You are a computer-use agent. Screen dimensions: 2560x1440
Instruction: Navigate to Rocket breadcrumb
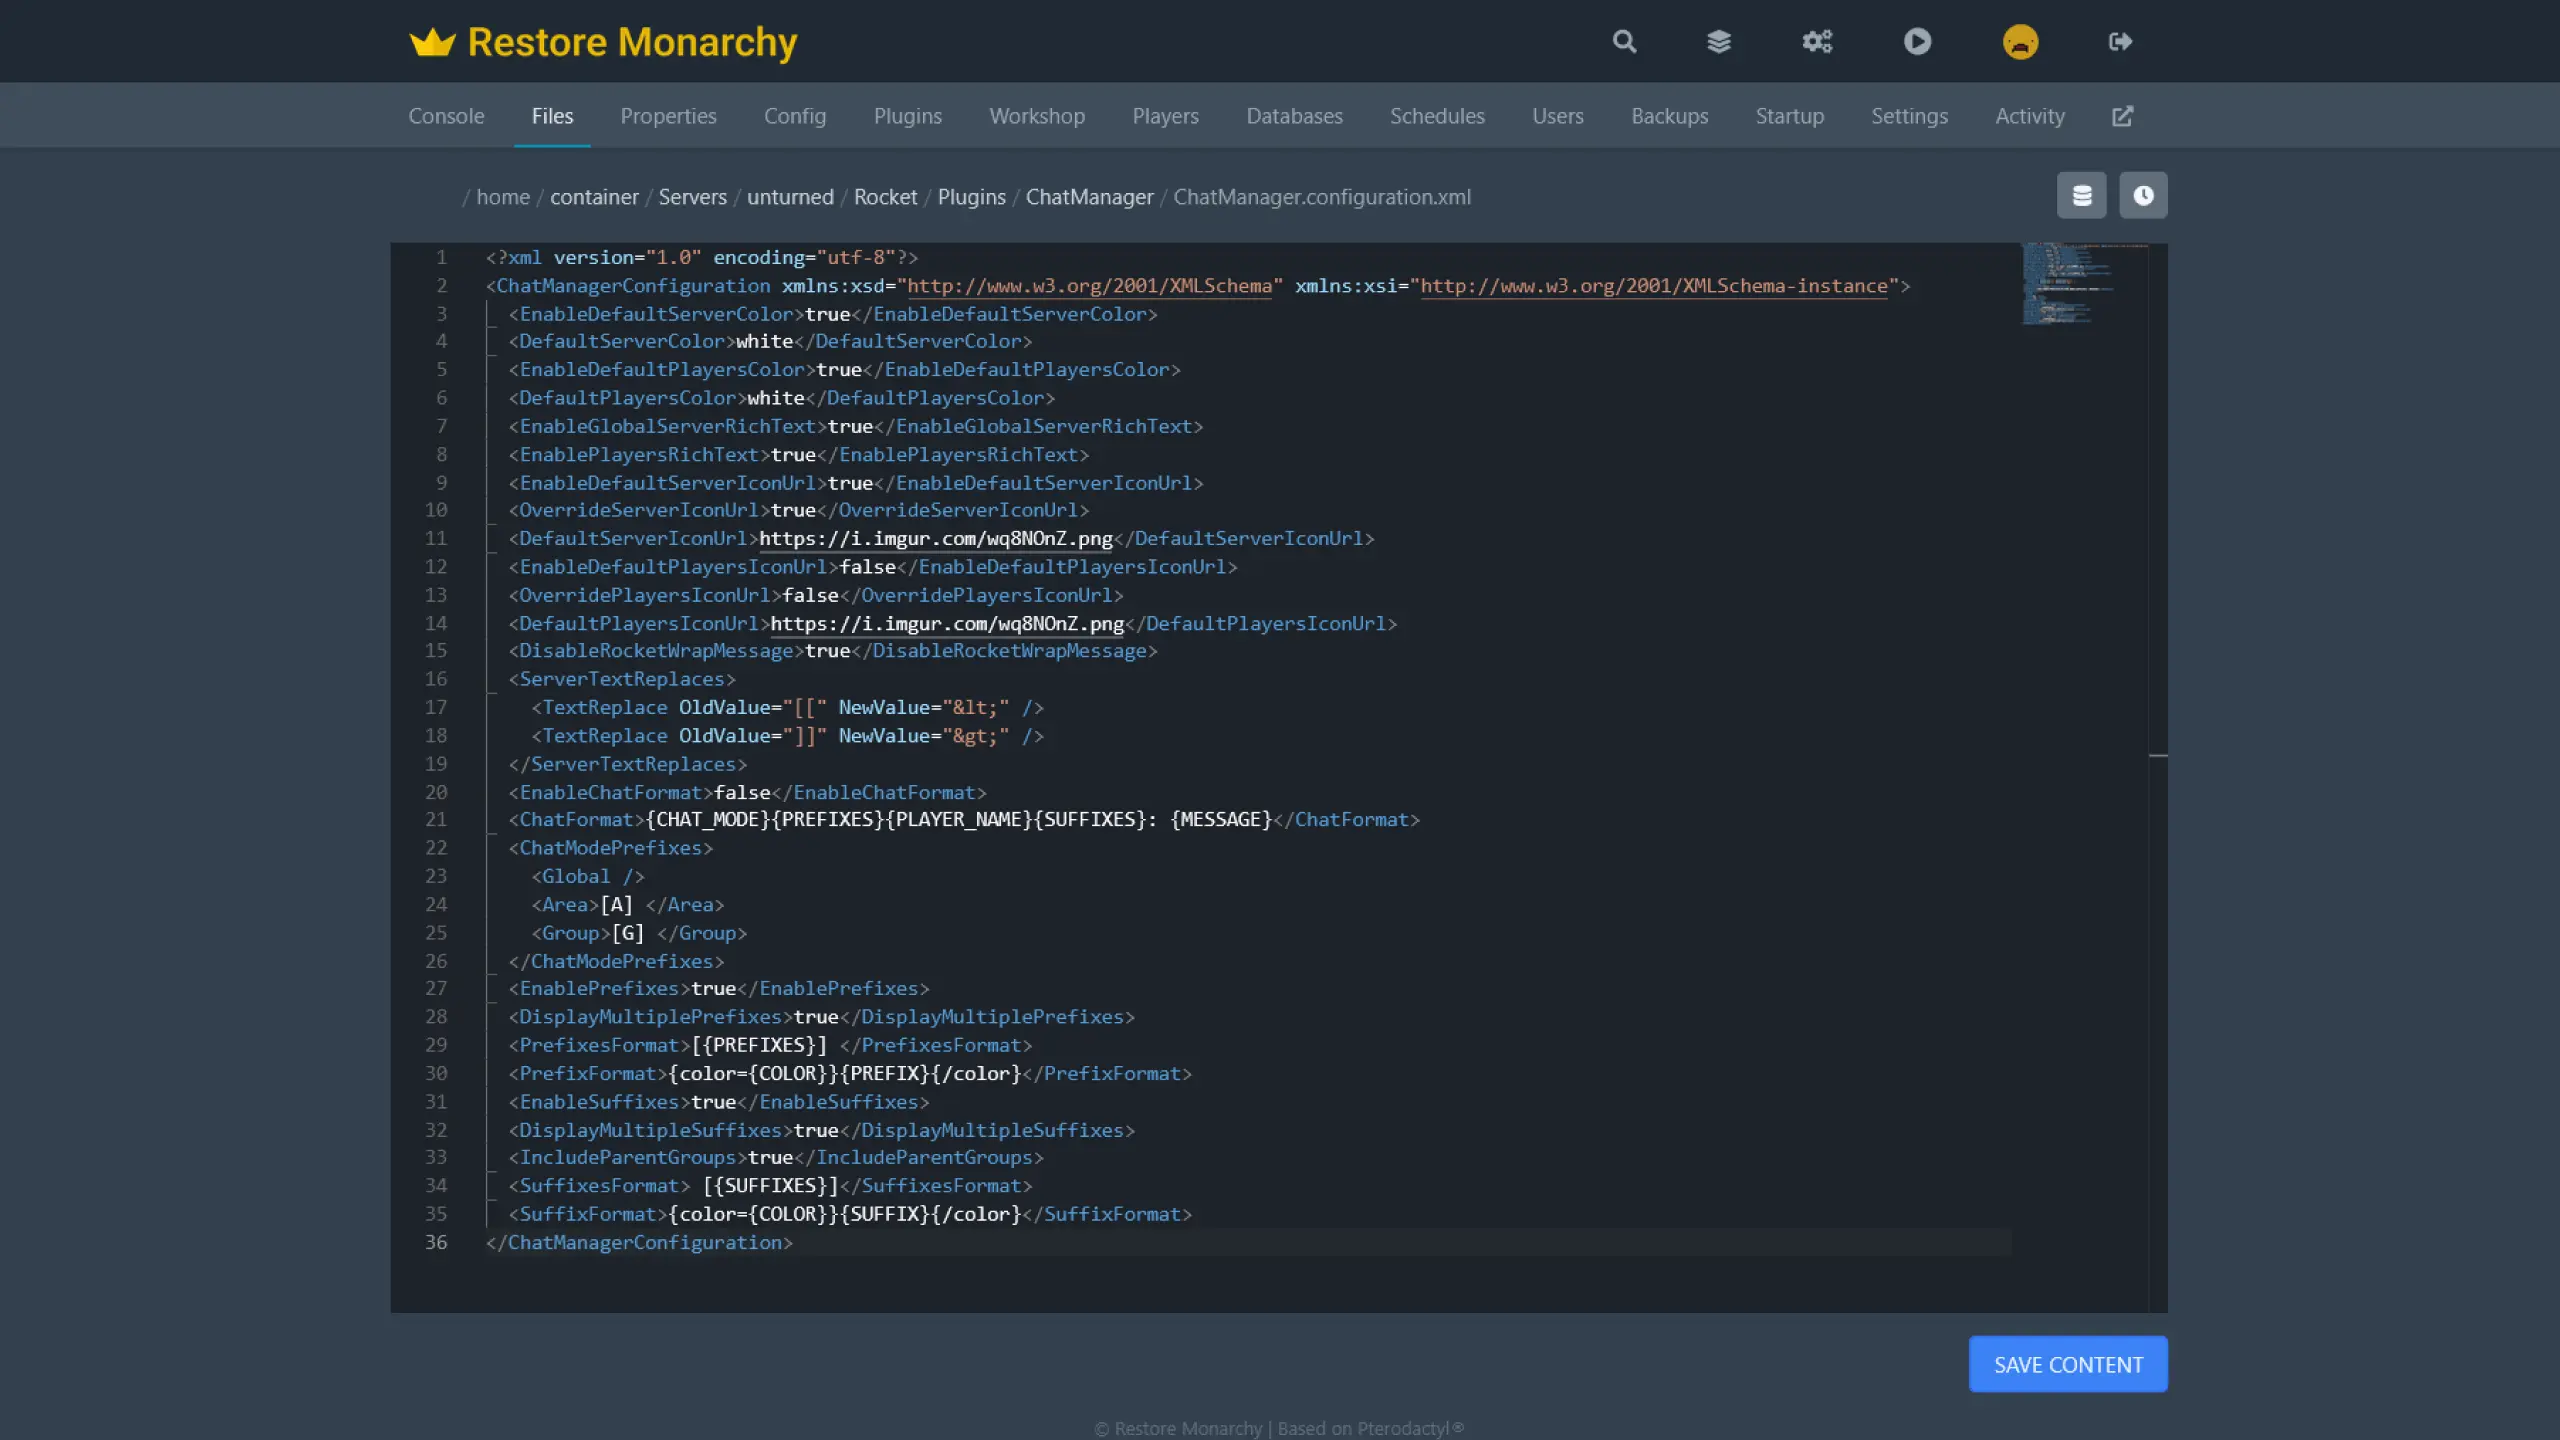(x=885, y=197)
